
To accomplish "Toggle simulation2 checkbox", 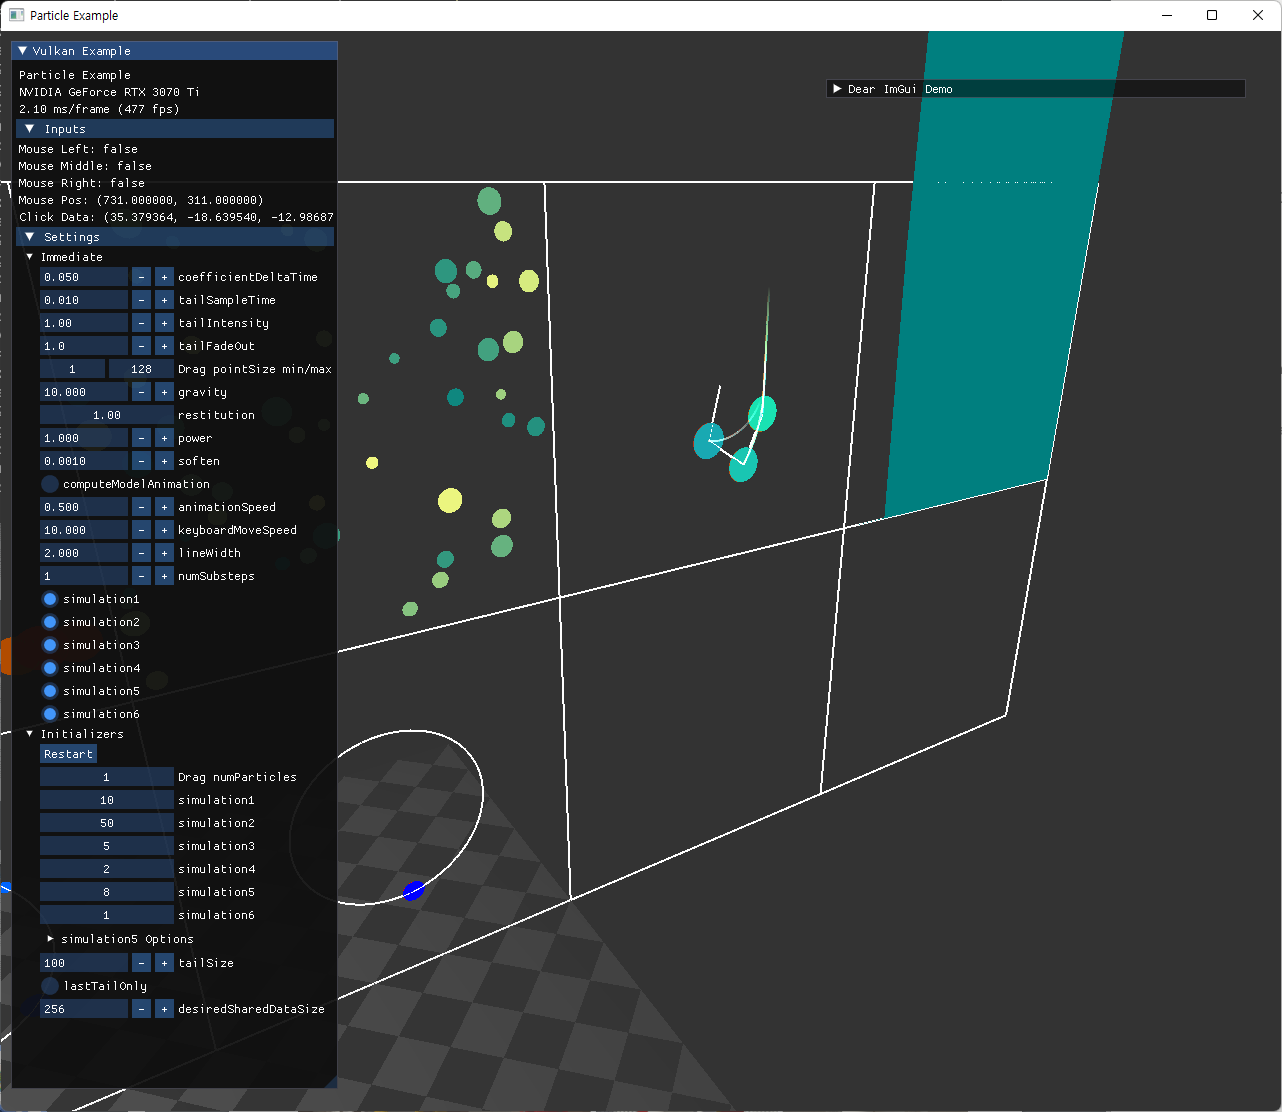I will click(49, 622).
